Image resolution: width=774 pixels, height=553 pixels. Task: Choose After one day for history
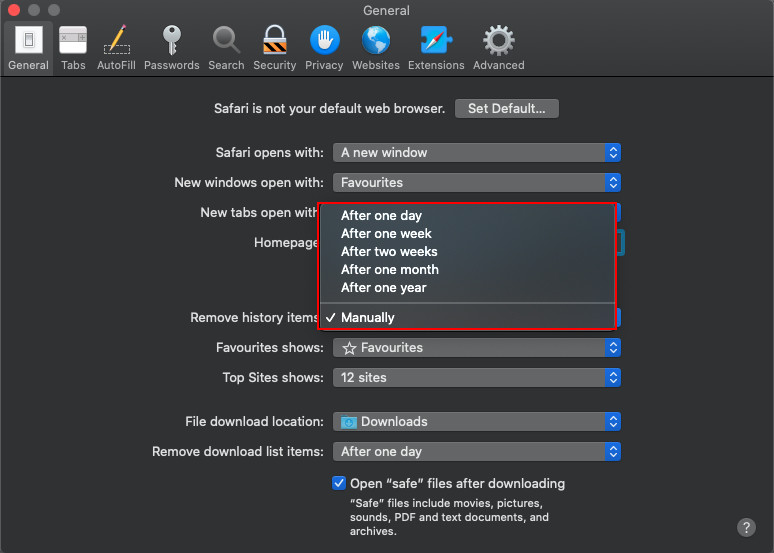(467, 216)
